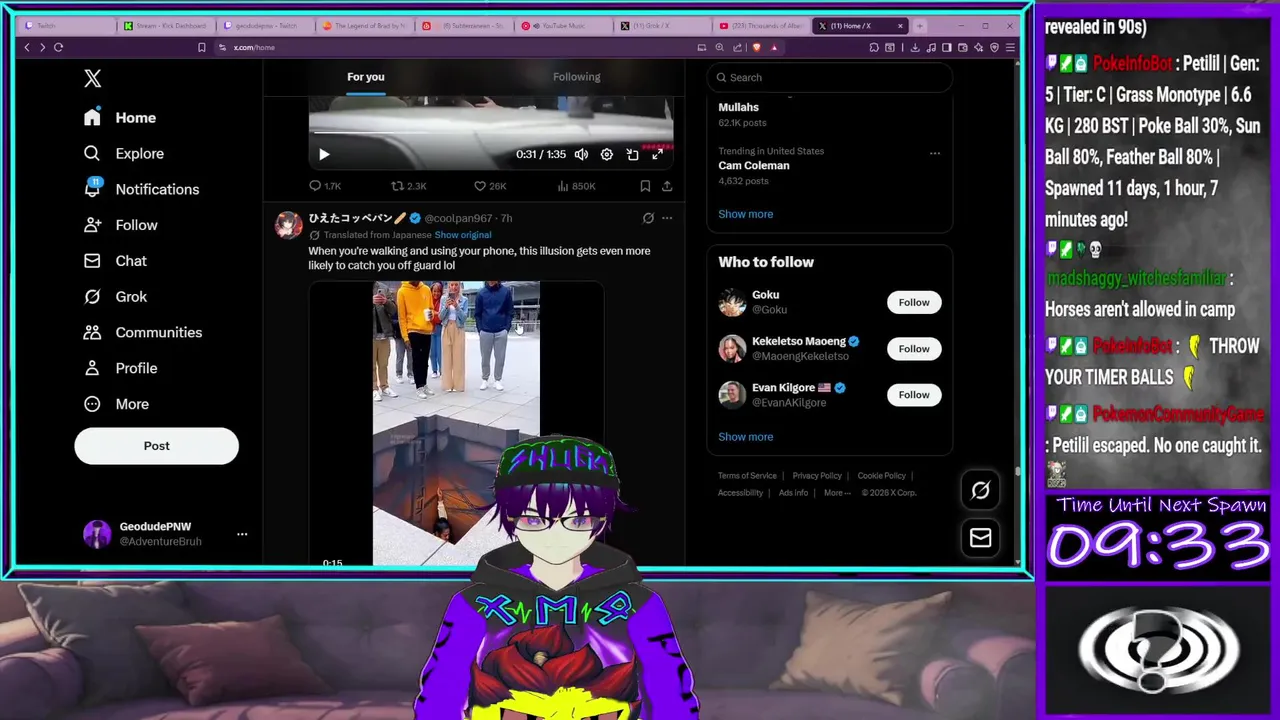Open Grok from the sidebar
The width and height of the screenshot is (1280, 720).
click(116, 296)
